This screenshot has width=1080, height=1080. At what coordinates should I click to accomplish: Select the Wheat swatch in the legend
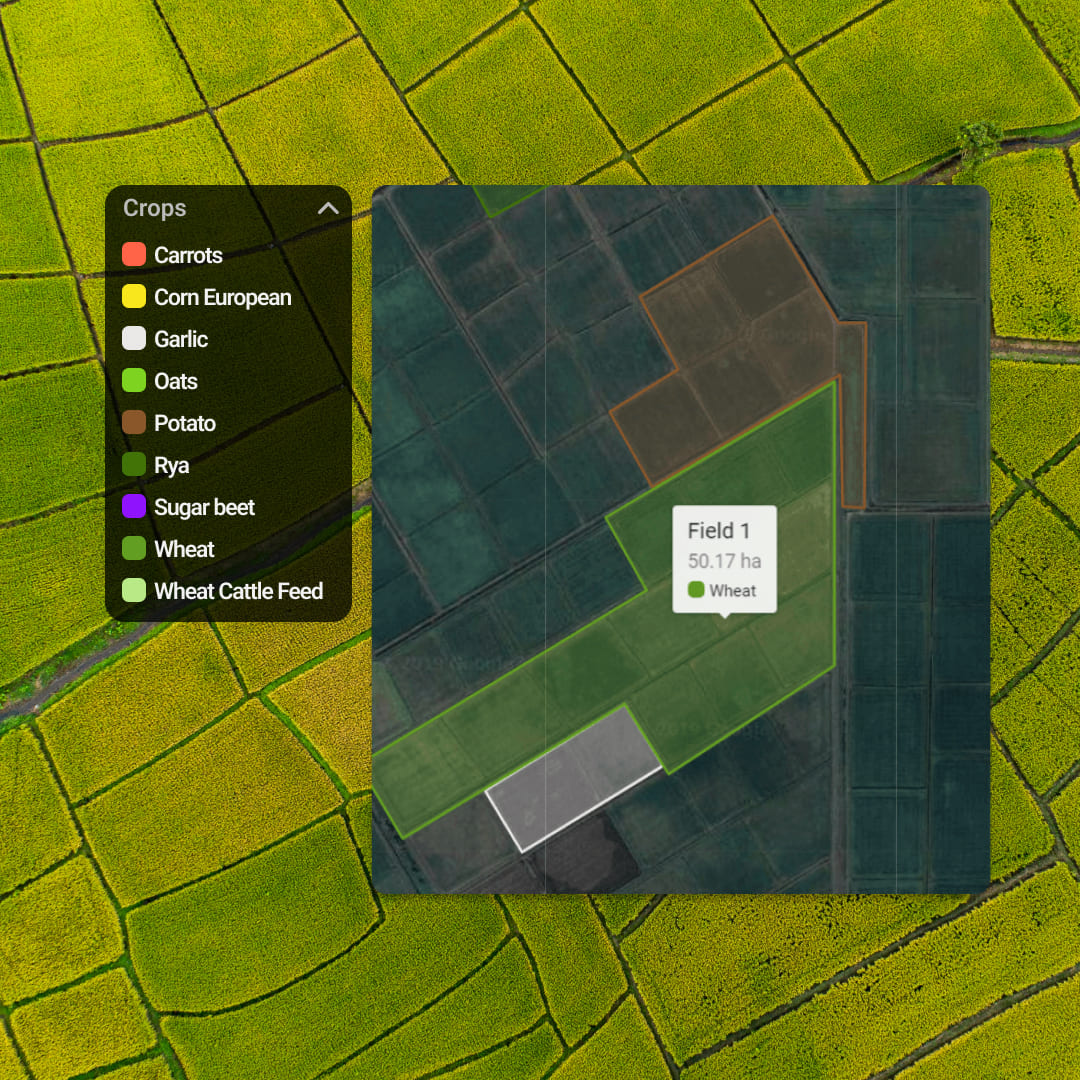pyautogui.click(x=134, y=549)
